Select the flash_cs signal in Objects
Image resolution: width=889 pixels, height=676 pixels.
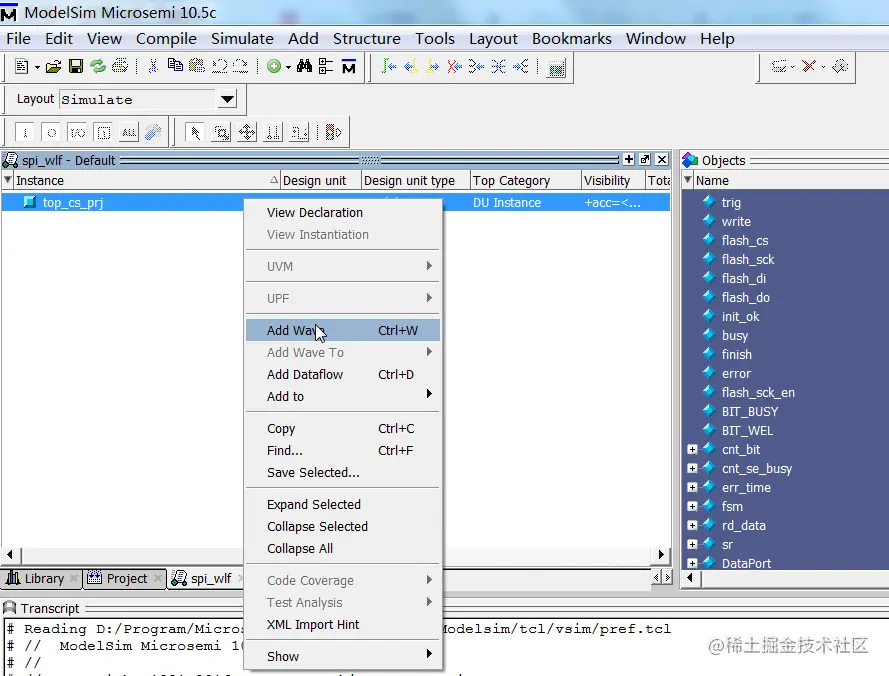coord(744,240)
